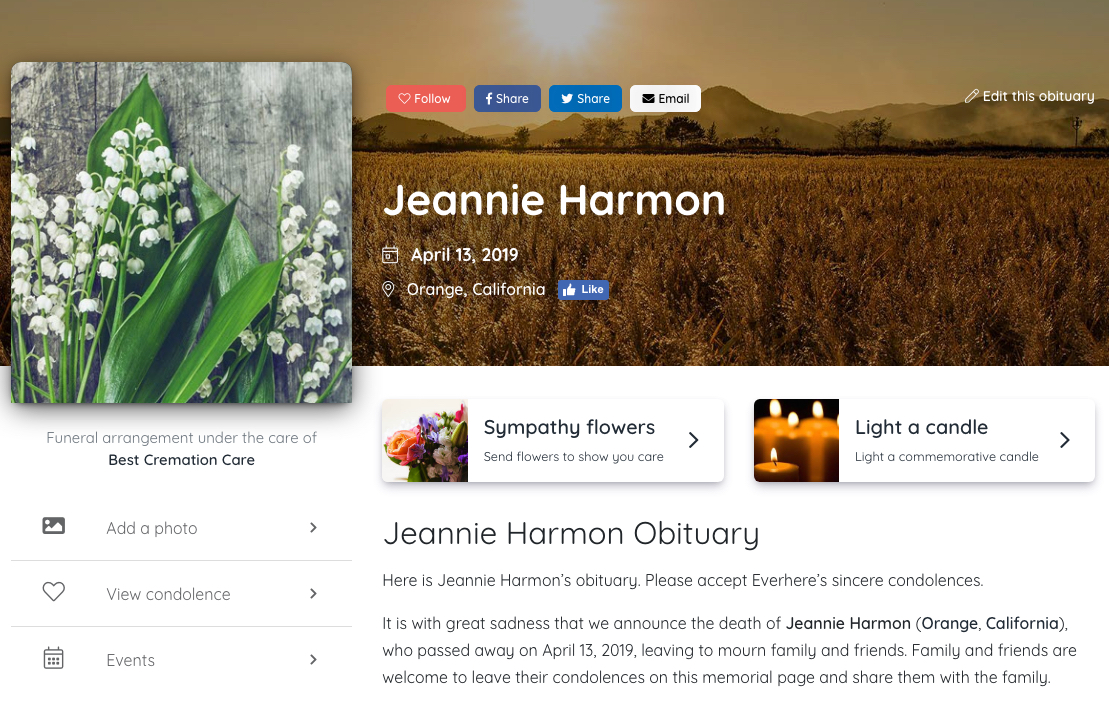Like the page with Facebook thumbs-up button
The height and width of the screenshot is (716, 1109).
point(583,289)
